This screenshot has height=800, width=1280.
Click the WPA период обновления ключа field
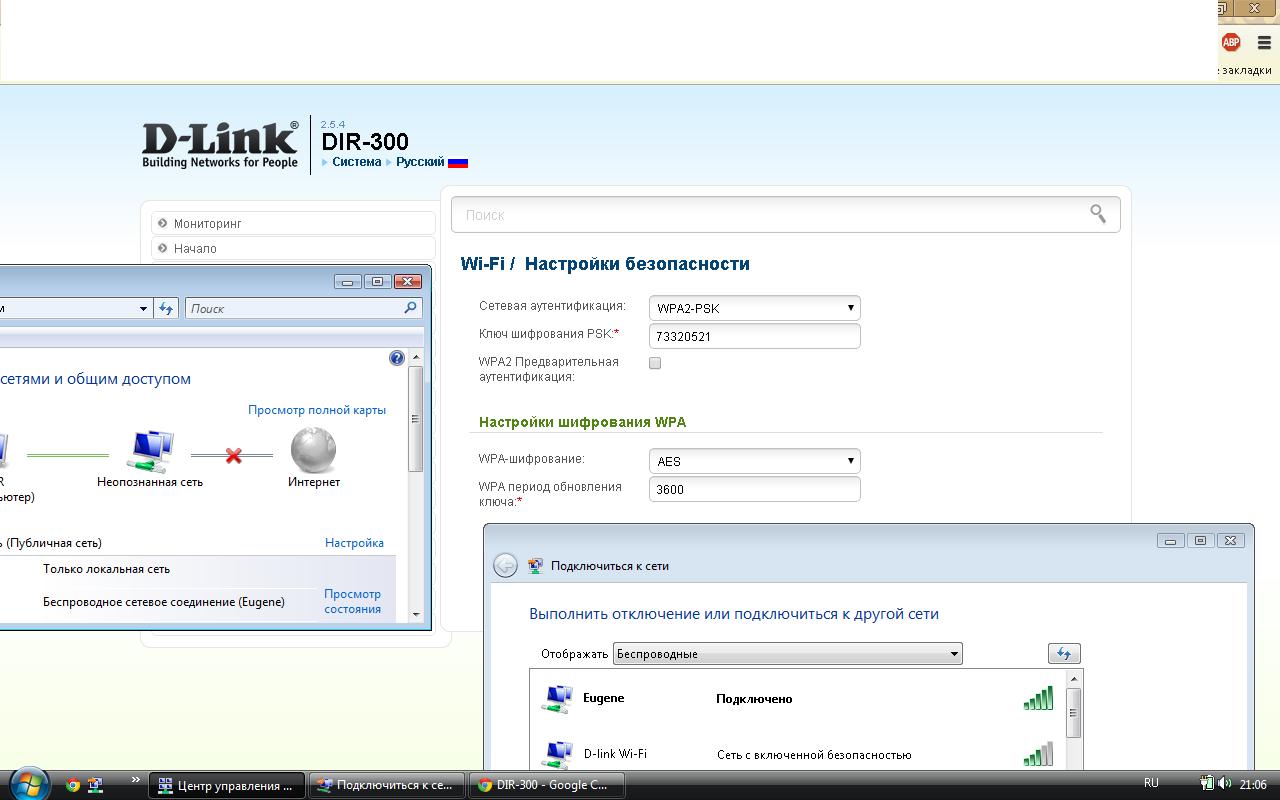(755, 489)
